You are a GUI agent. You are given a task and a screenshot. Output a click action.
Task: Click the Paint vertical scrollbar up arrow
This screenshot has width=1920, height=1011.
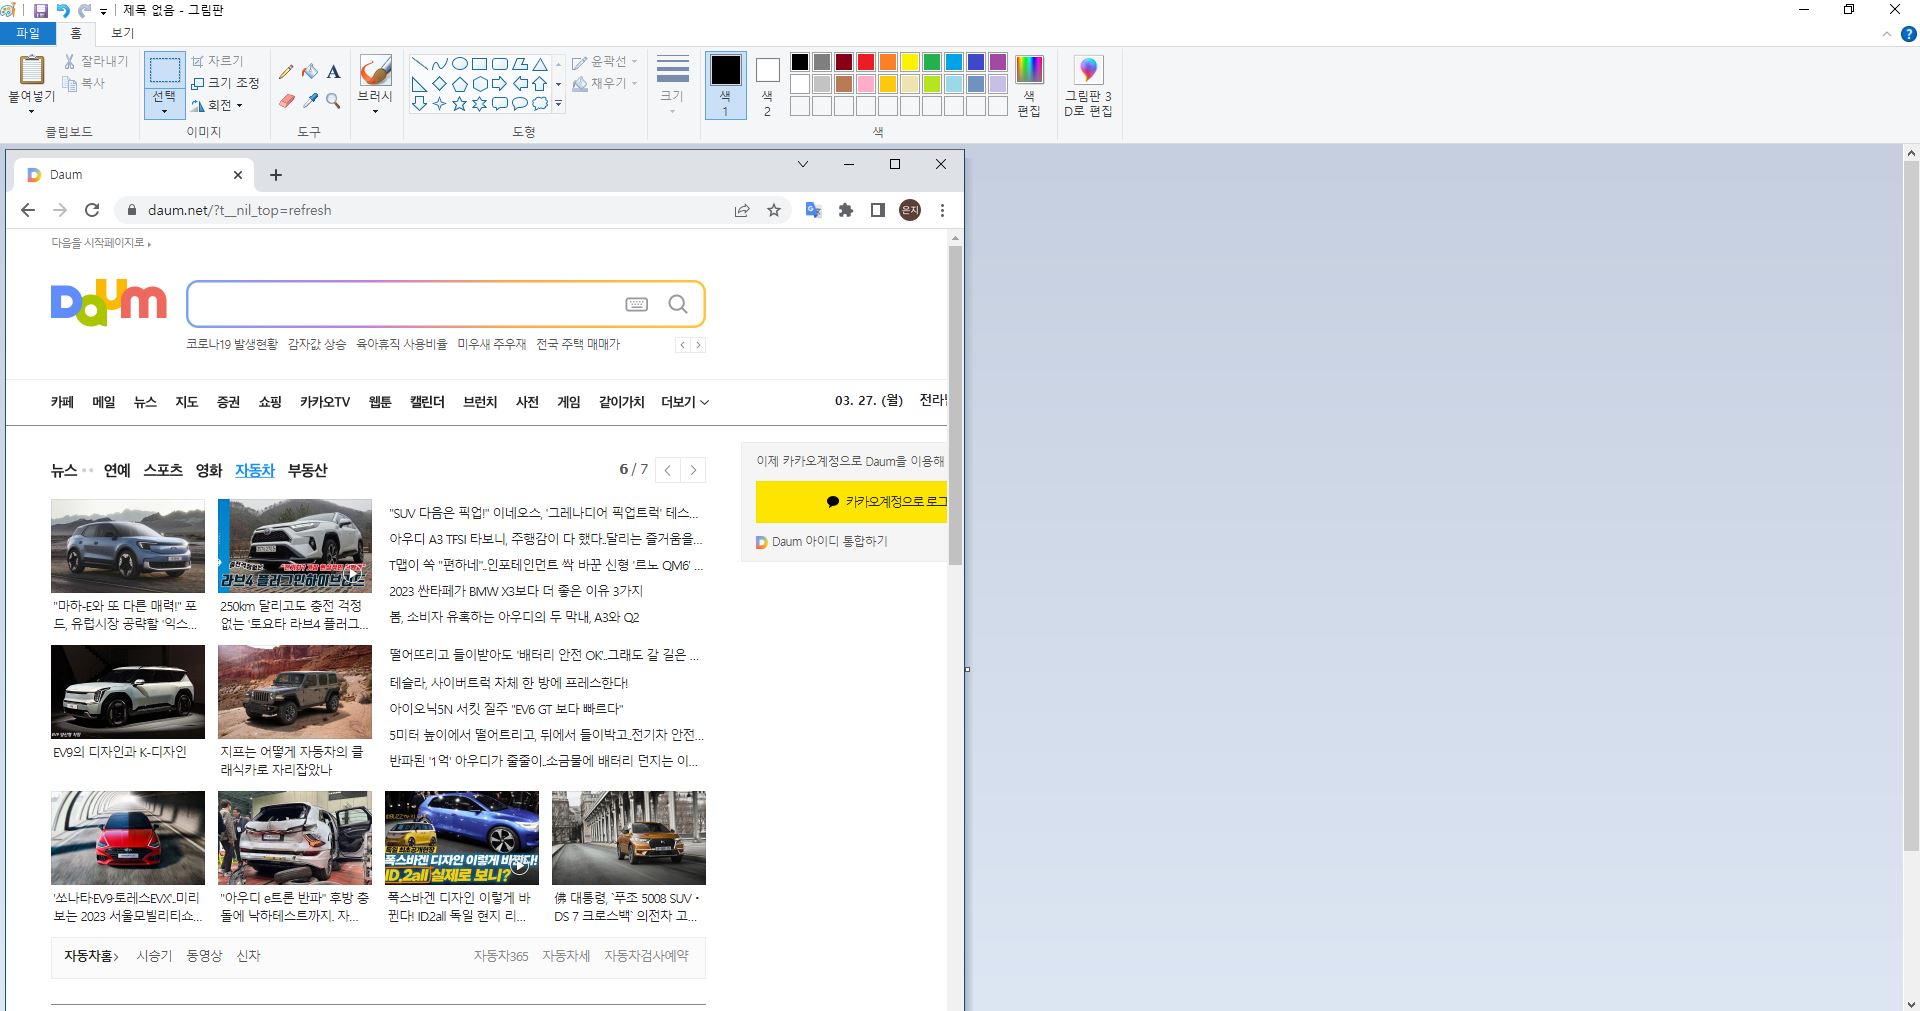coord(1911,153)
